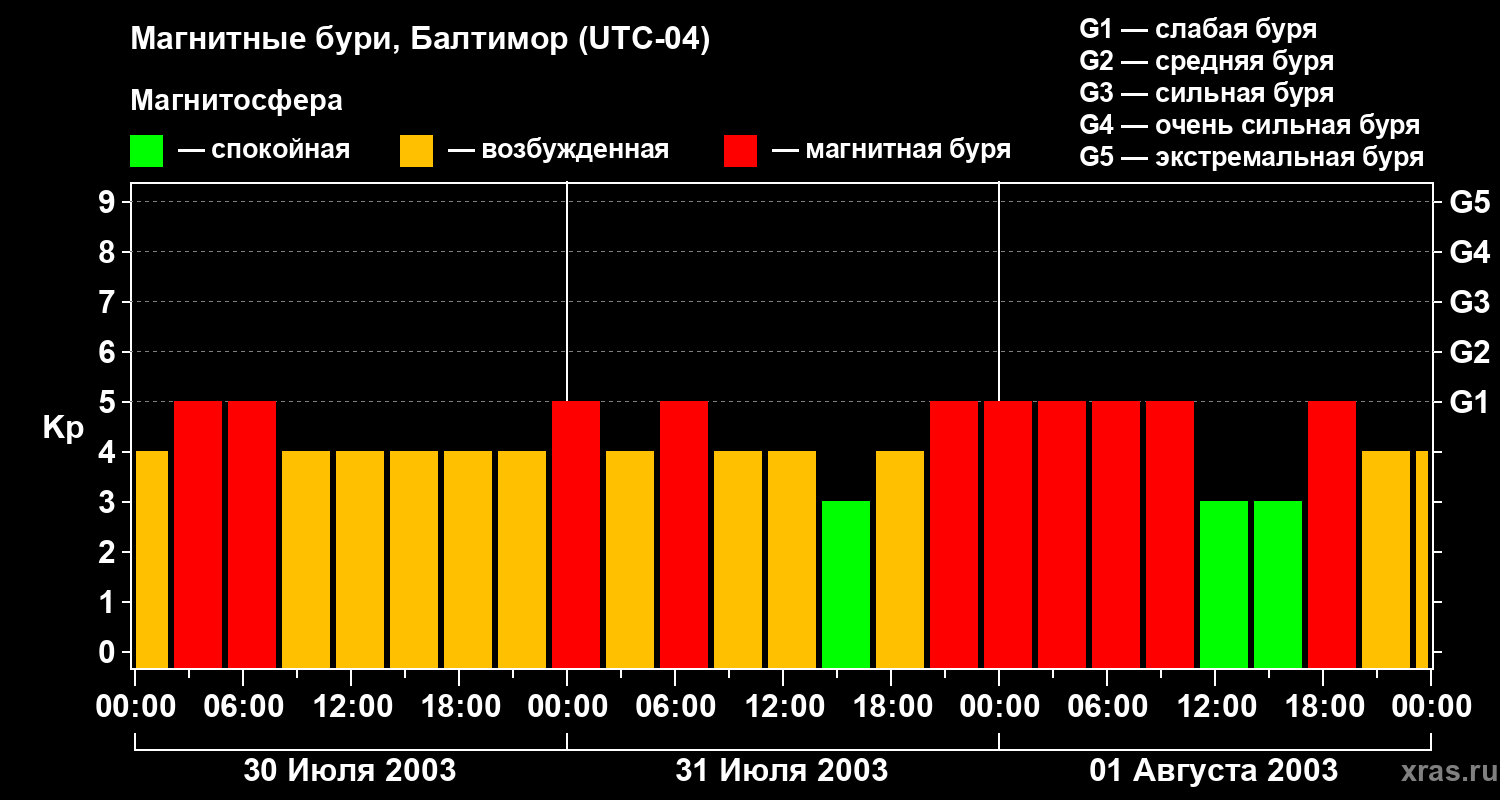Image resolution: width=1500 pixels, height=800 pixels.
Task: Select the '01 Августа 2003' date label
Action: coord(1213,771)
